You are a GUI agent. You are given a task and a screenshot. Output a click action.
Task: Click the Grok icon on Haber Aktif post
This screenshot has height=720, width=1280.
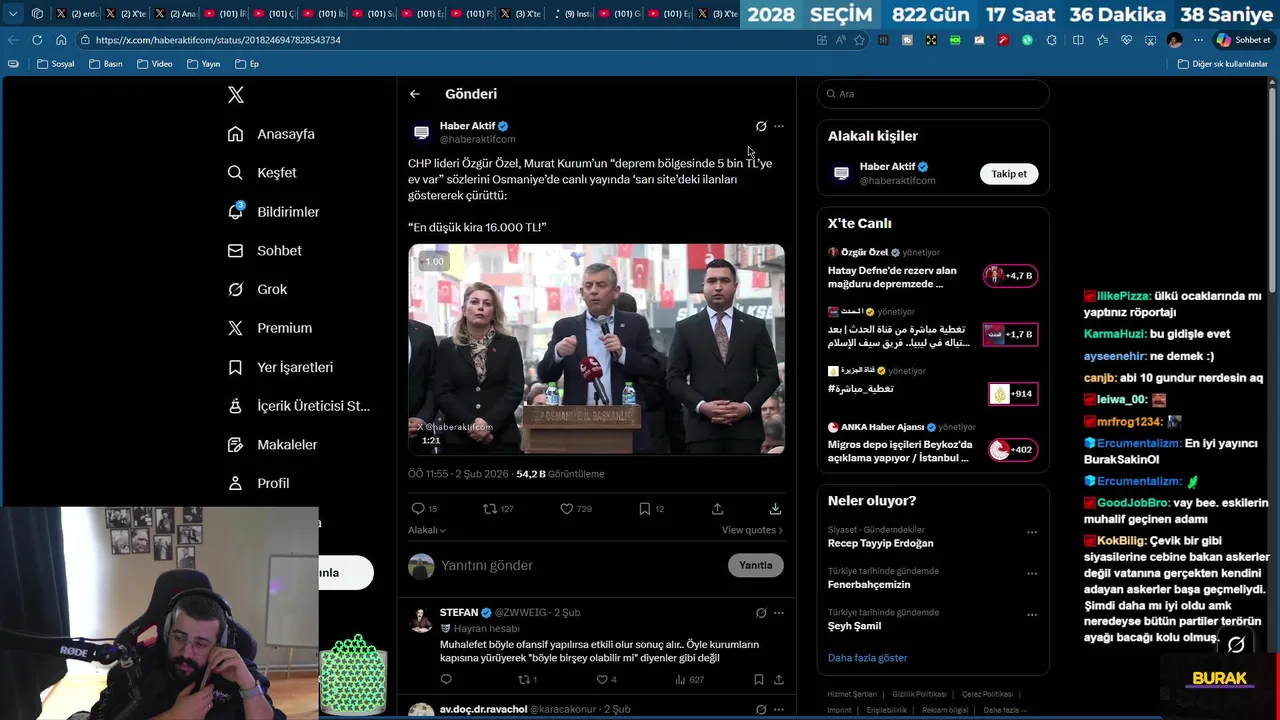(x=761, y=126)
